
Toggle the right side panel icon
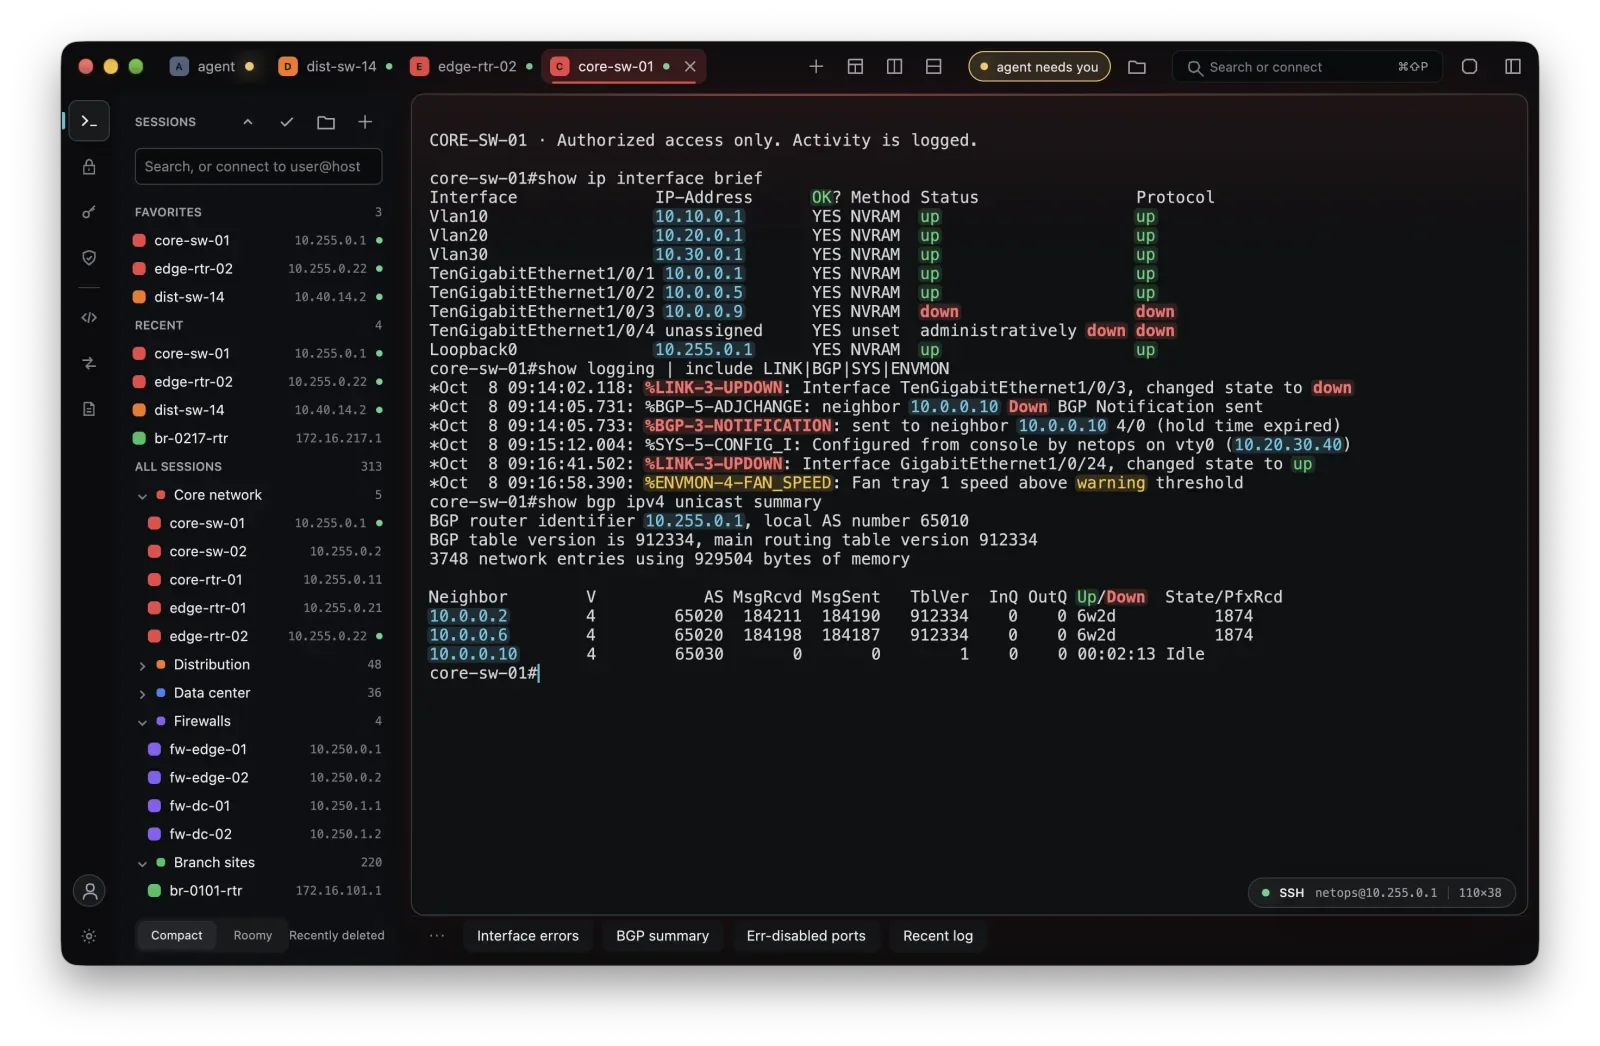(x=1513, y=67)
